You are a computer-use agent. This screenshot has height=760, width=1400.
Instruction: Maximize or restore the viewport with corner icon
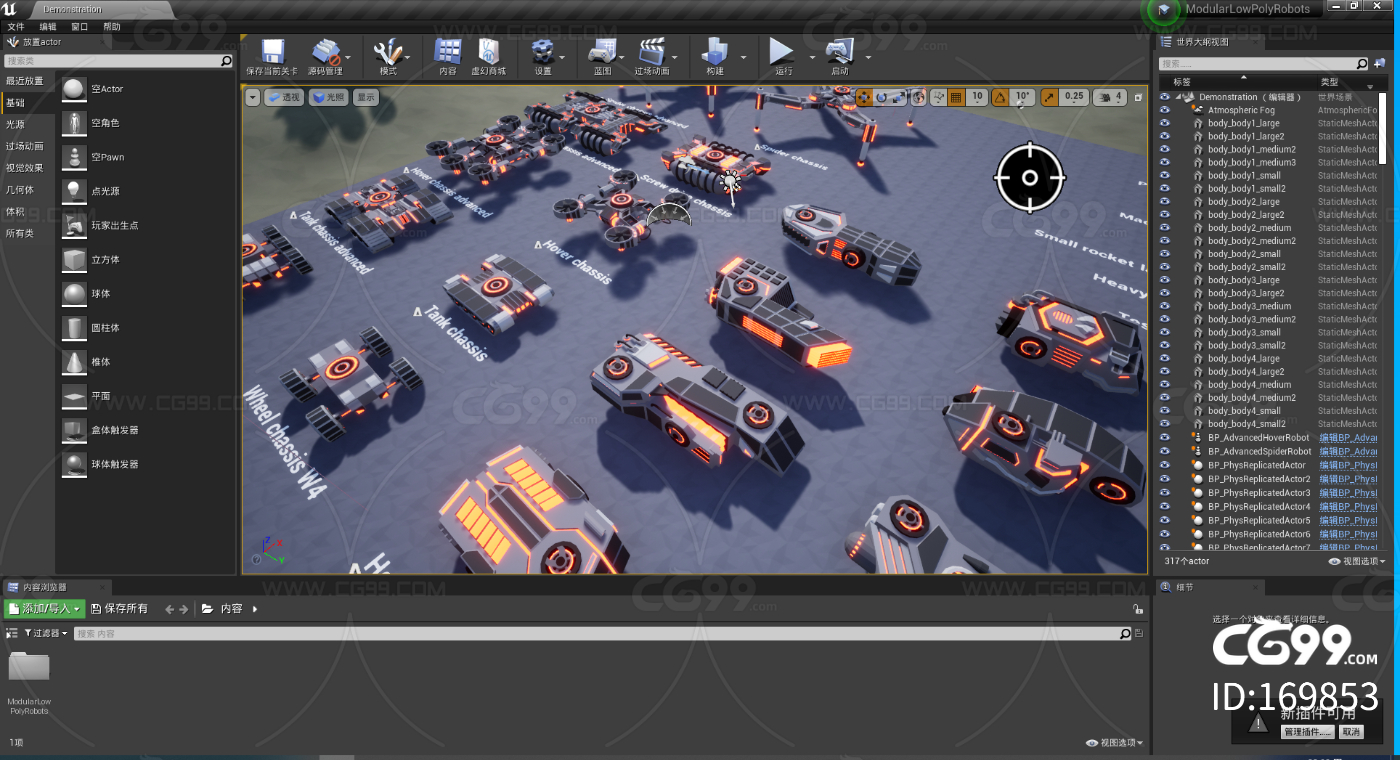point(1138,97)
